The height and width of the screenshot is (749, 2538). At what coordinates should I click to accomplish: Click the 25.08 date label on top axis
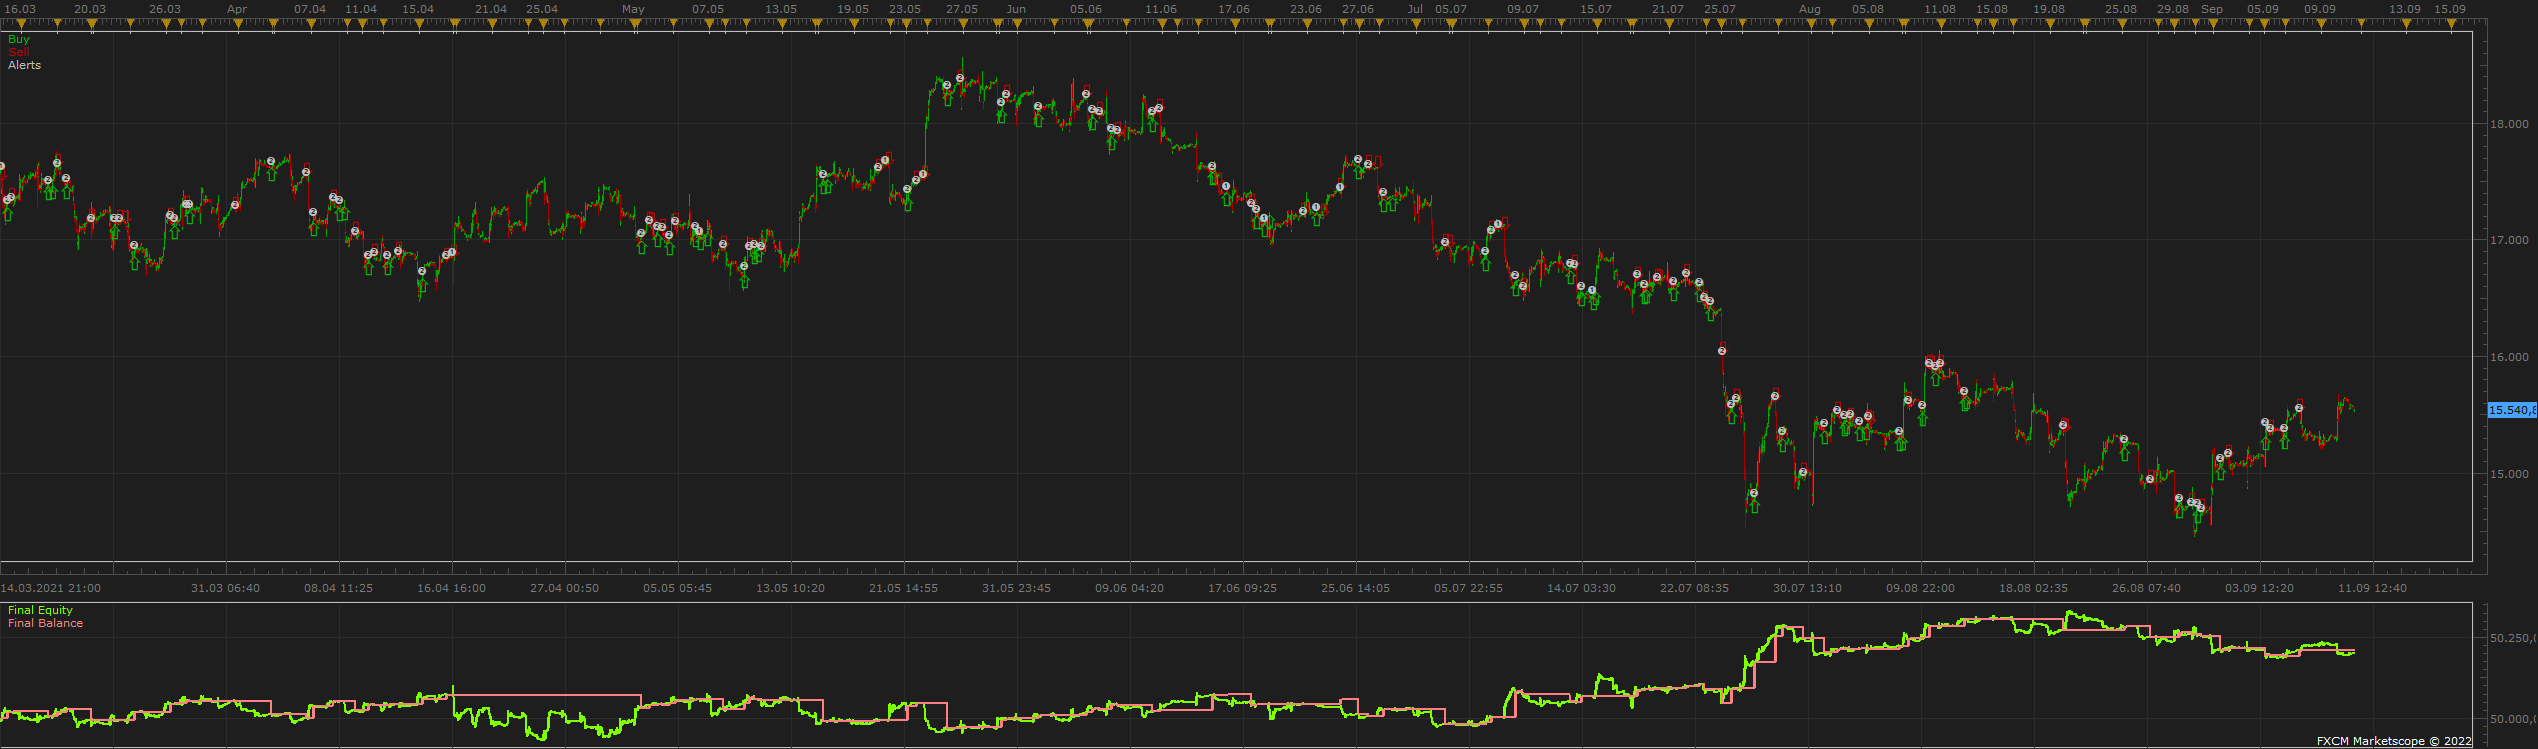click(x=2121, y=9)
